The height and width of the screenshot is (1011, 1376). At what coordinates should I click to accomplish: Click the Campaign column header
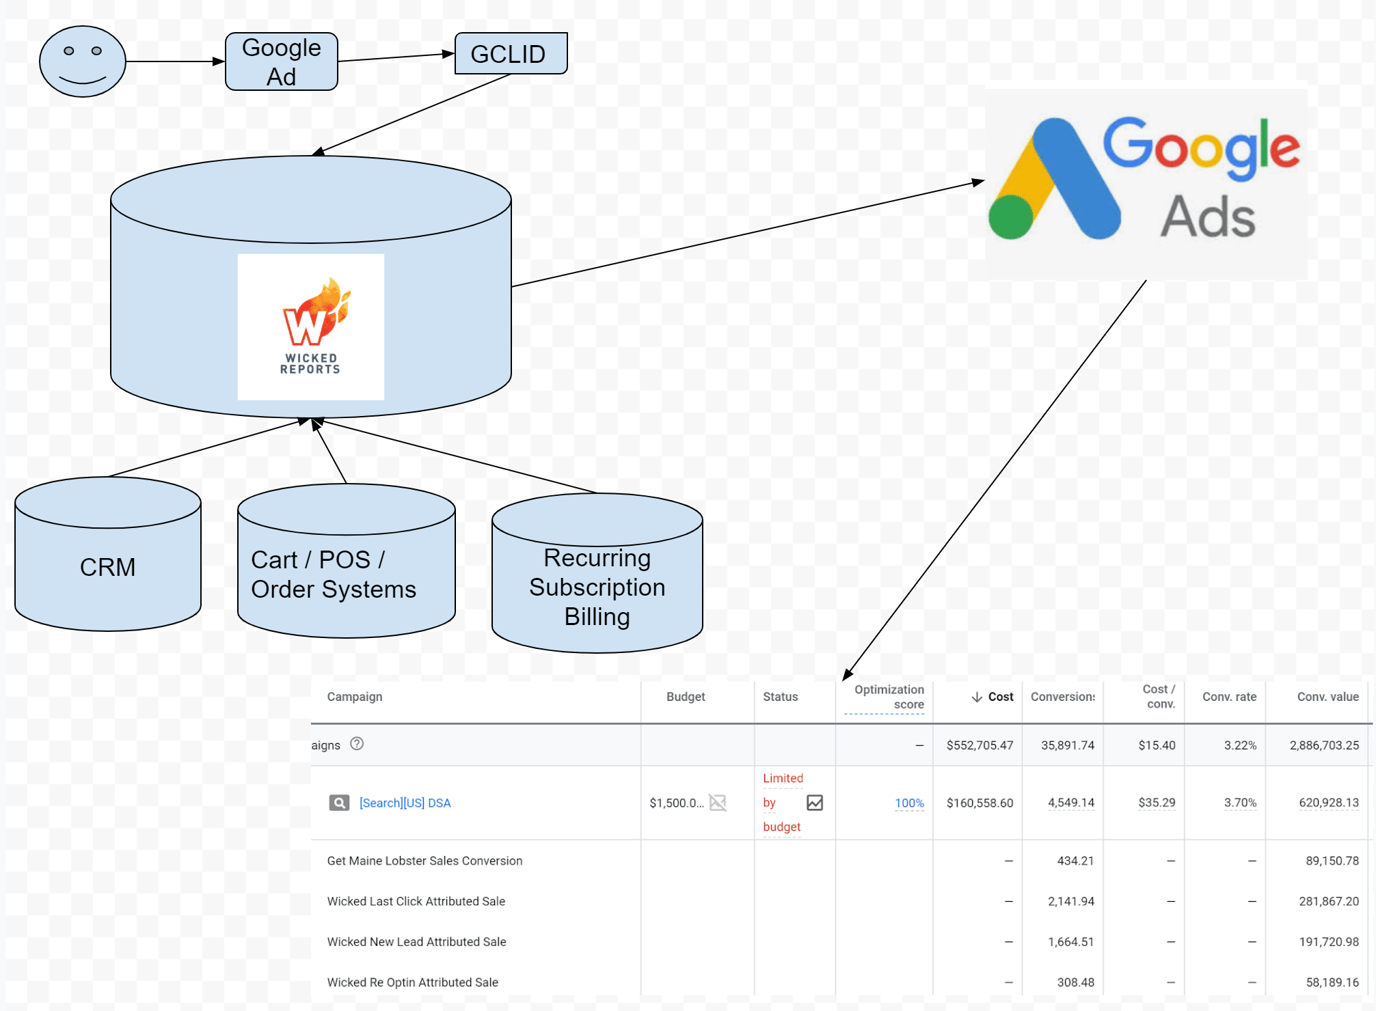click(354, 697)
